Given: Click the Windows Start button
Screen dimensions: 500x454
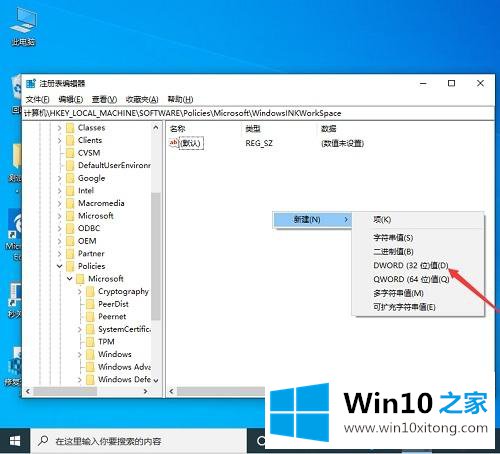Looking at the screenshot, I should (x=15, y=441).
